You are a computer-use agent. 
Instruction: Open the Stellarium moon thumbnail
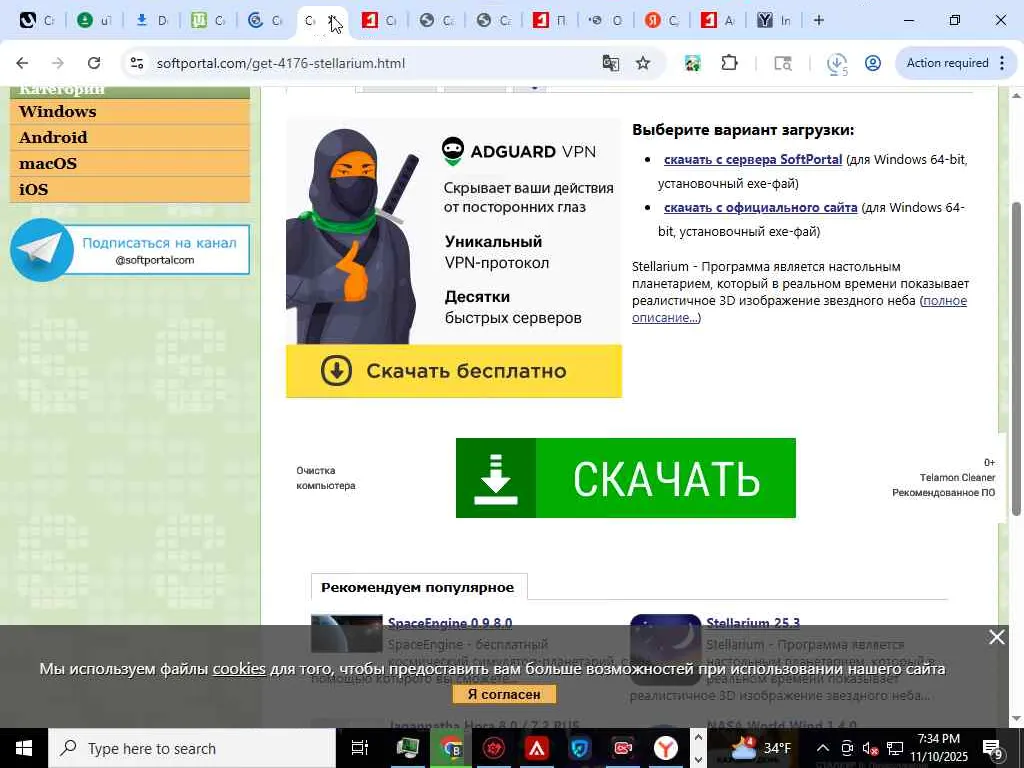(x=665, y=650)
